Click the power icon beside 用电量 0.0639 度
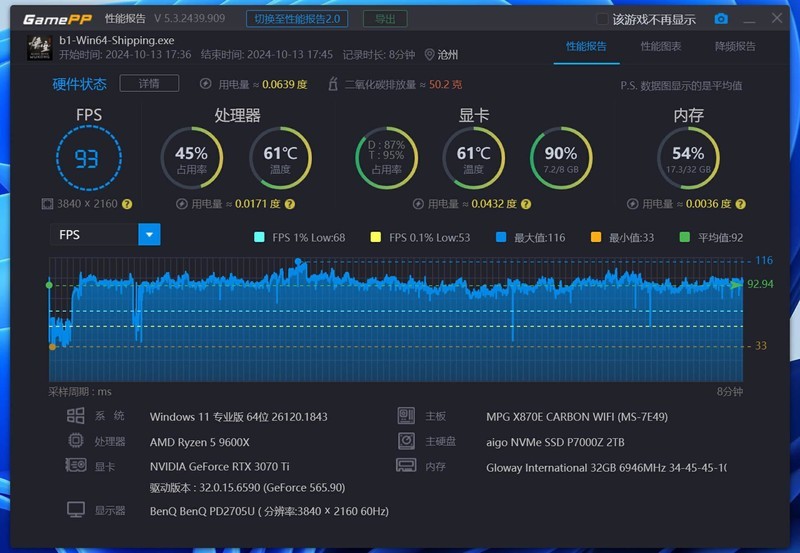The image size is (800, 553). coord(206,84)
